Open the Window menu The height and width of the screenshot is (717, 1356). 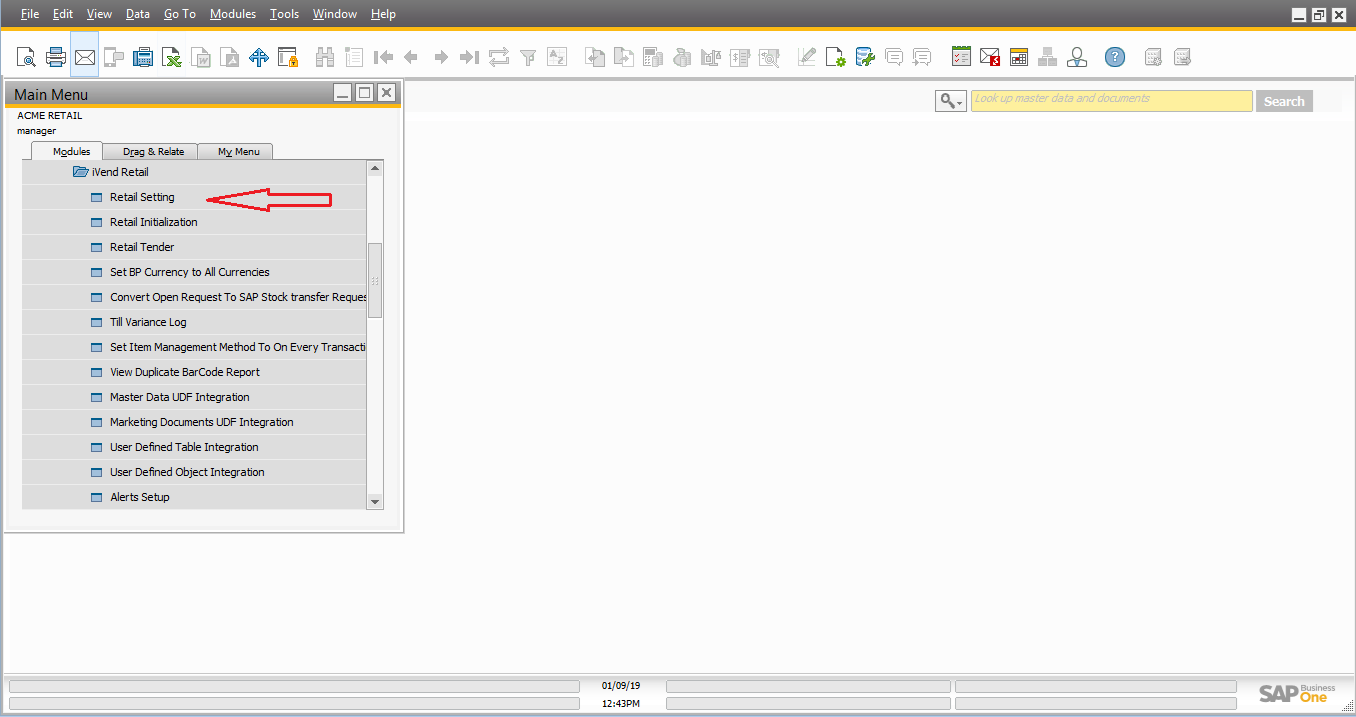point(335,14)
